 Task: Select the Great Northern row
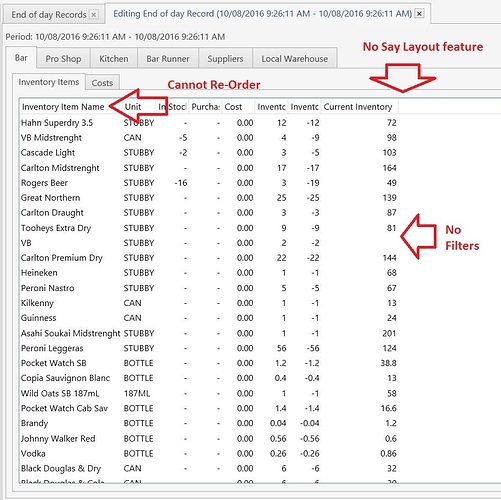tap(209, 198)
